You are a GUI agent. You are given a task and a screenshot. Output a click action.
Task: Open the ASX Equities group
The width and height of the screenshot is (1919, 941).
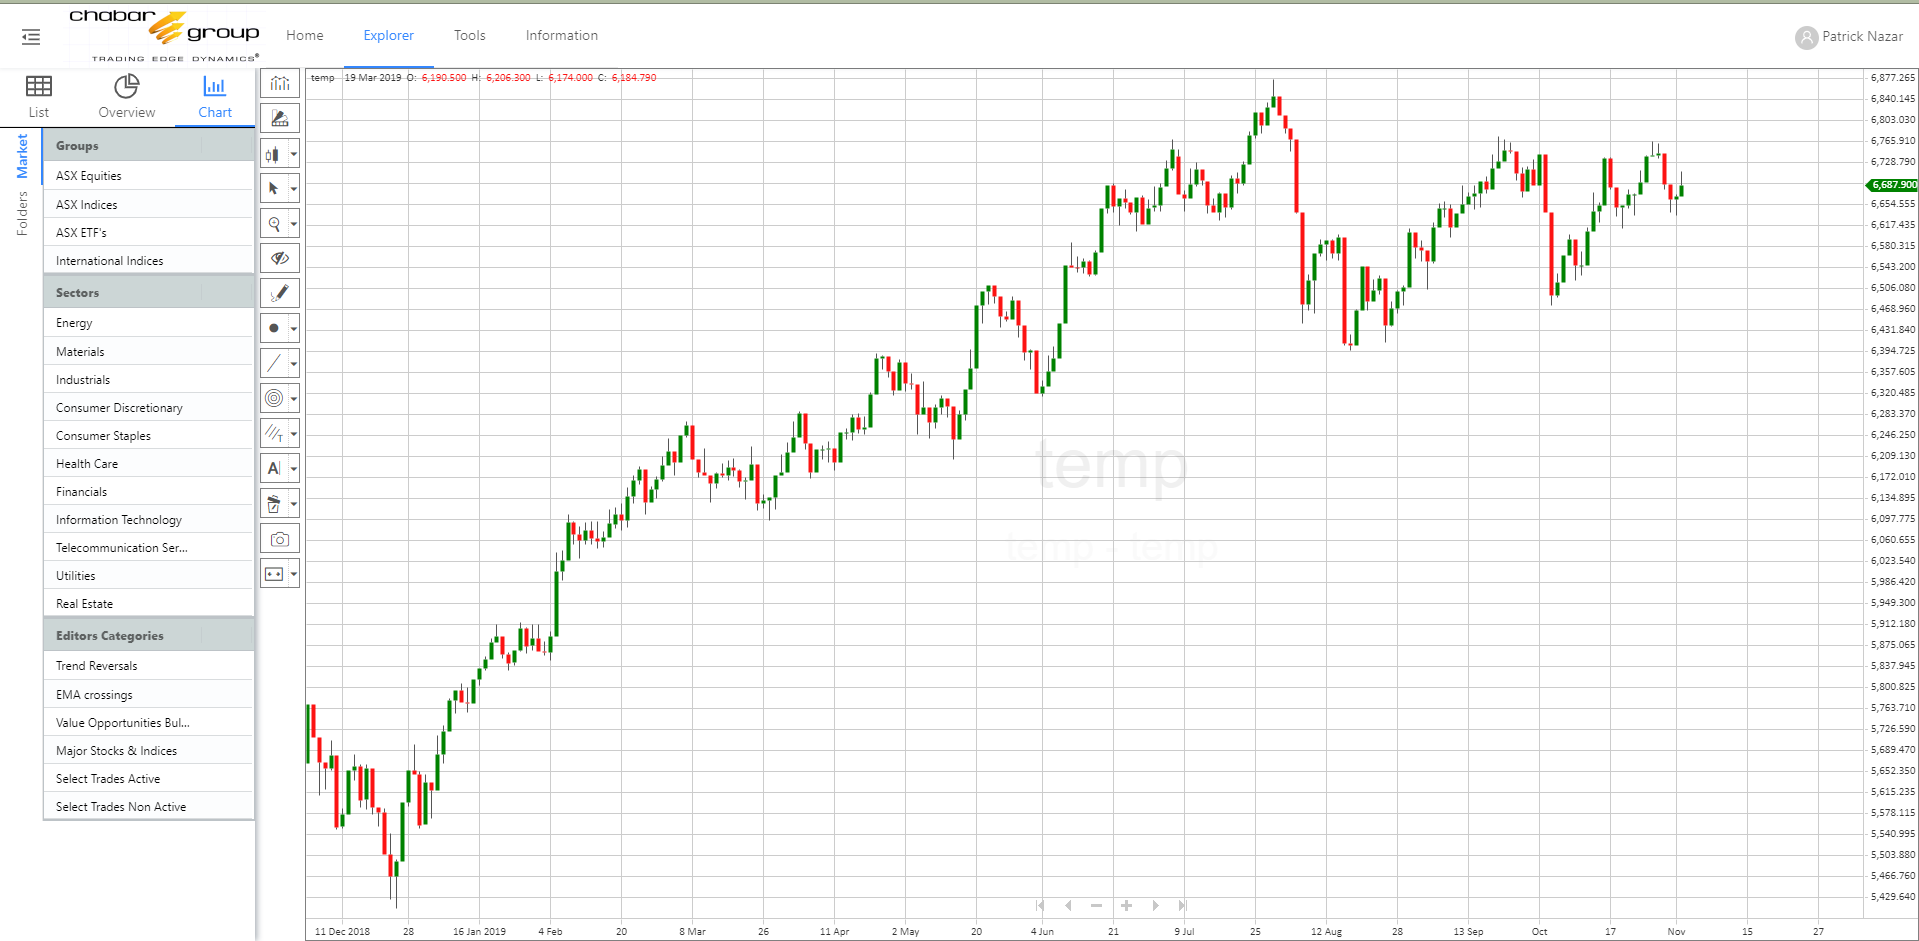89,176
